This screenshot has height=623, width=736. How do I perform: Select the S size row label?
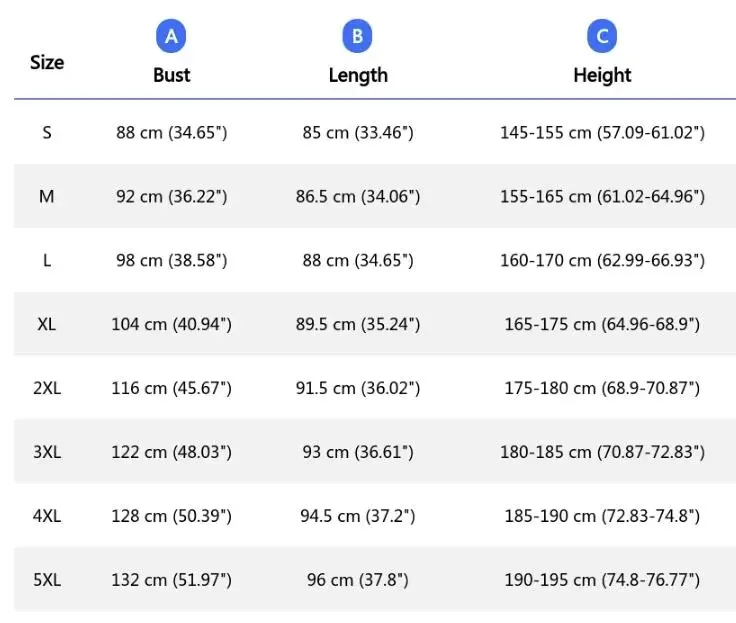click(47, 132)
